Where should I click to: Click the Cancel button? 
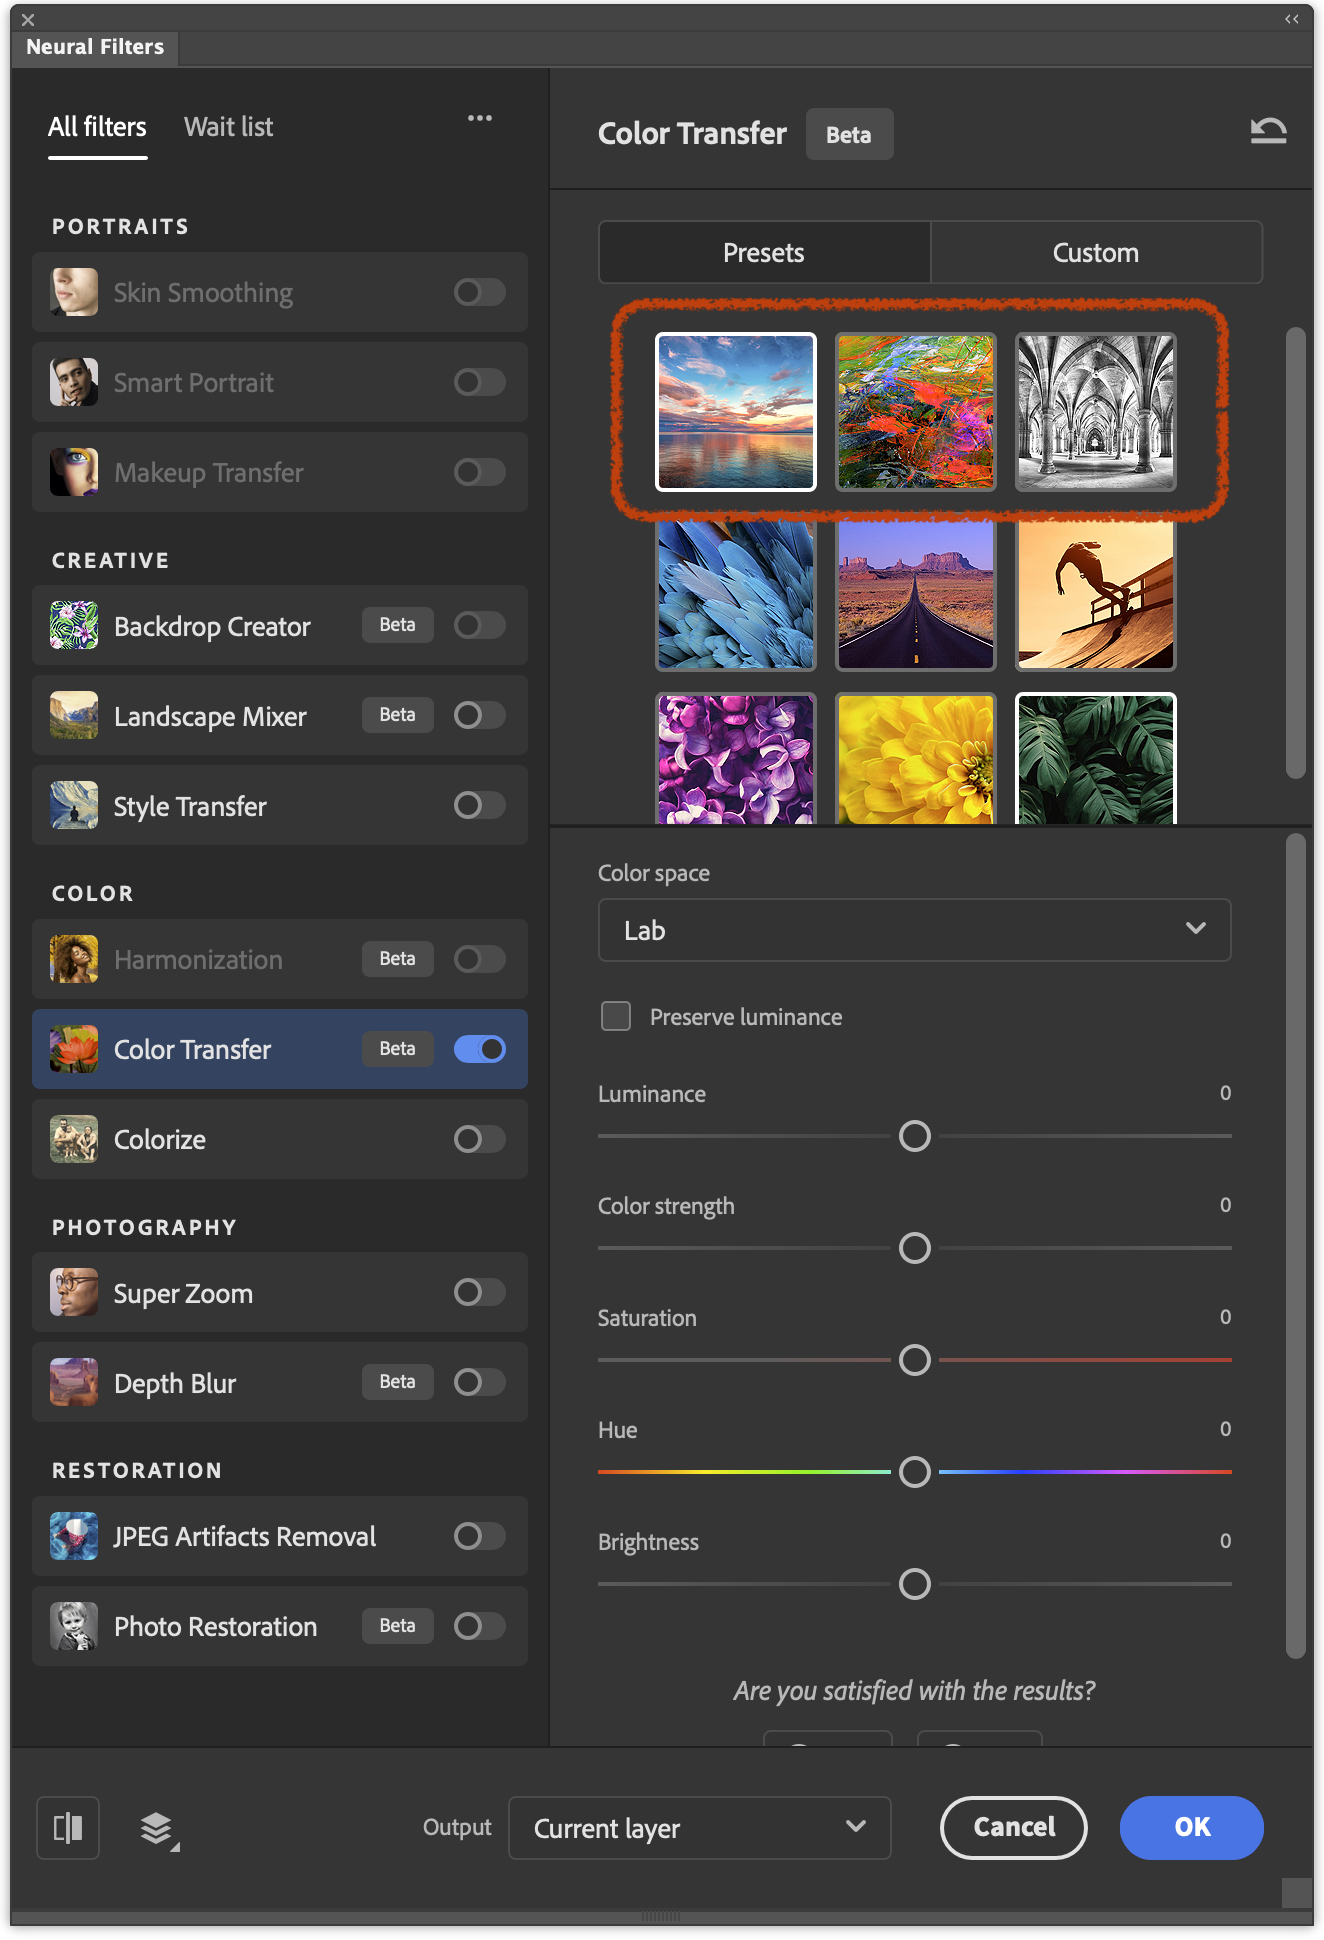click(x=1014, y=1828)
